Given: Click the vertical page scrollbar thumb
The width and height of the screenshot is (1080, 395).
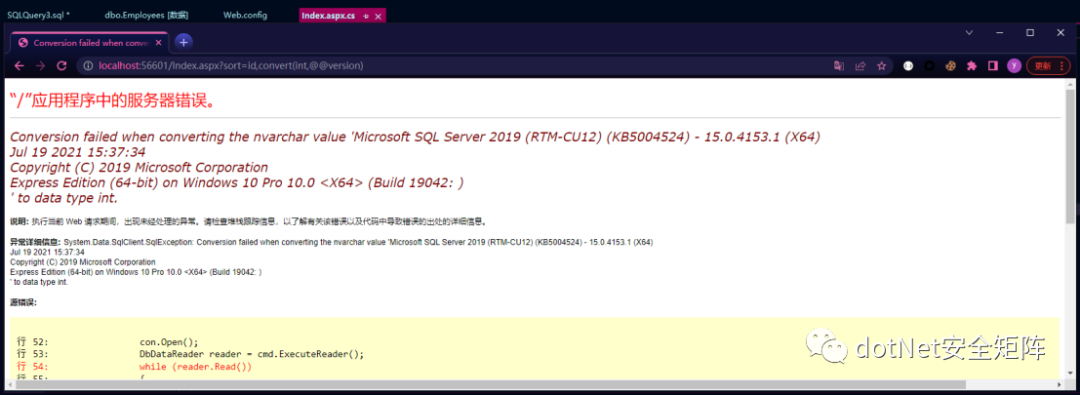Looking at the screenshot, I should (1069, 155).
